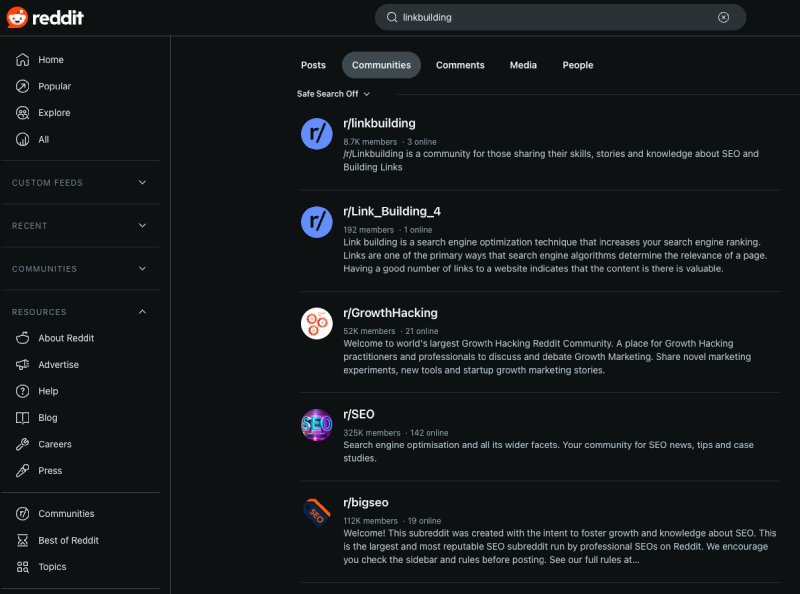The height and width of the screenshot is (594, 800).
Task: Click the Press microphone icon
Action: pos(22,471)
